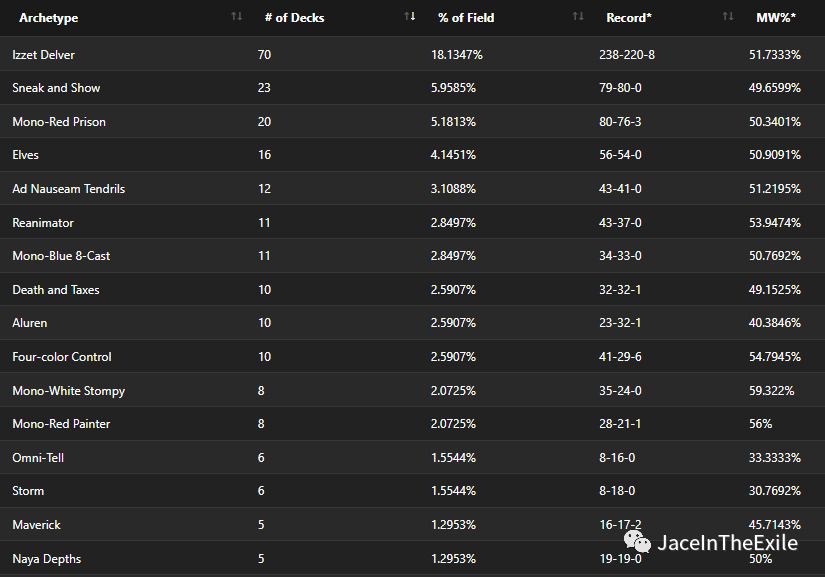Click Mono-White Stompy archetype name
The image size is (825, 577).
point(68,391)
